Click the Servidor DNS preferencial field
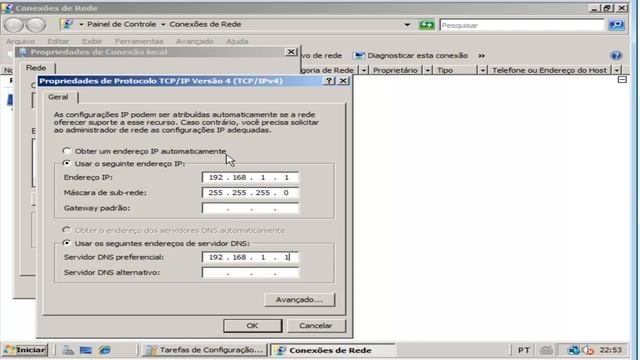Image resolution: width=640 pixels, height=360 pixels. tap(250, 257)
